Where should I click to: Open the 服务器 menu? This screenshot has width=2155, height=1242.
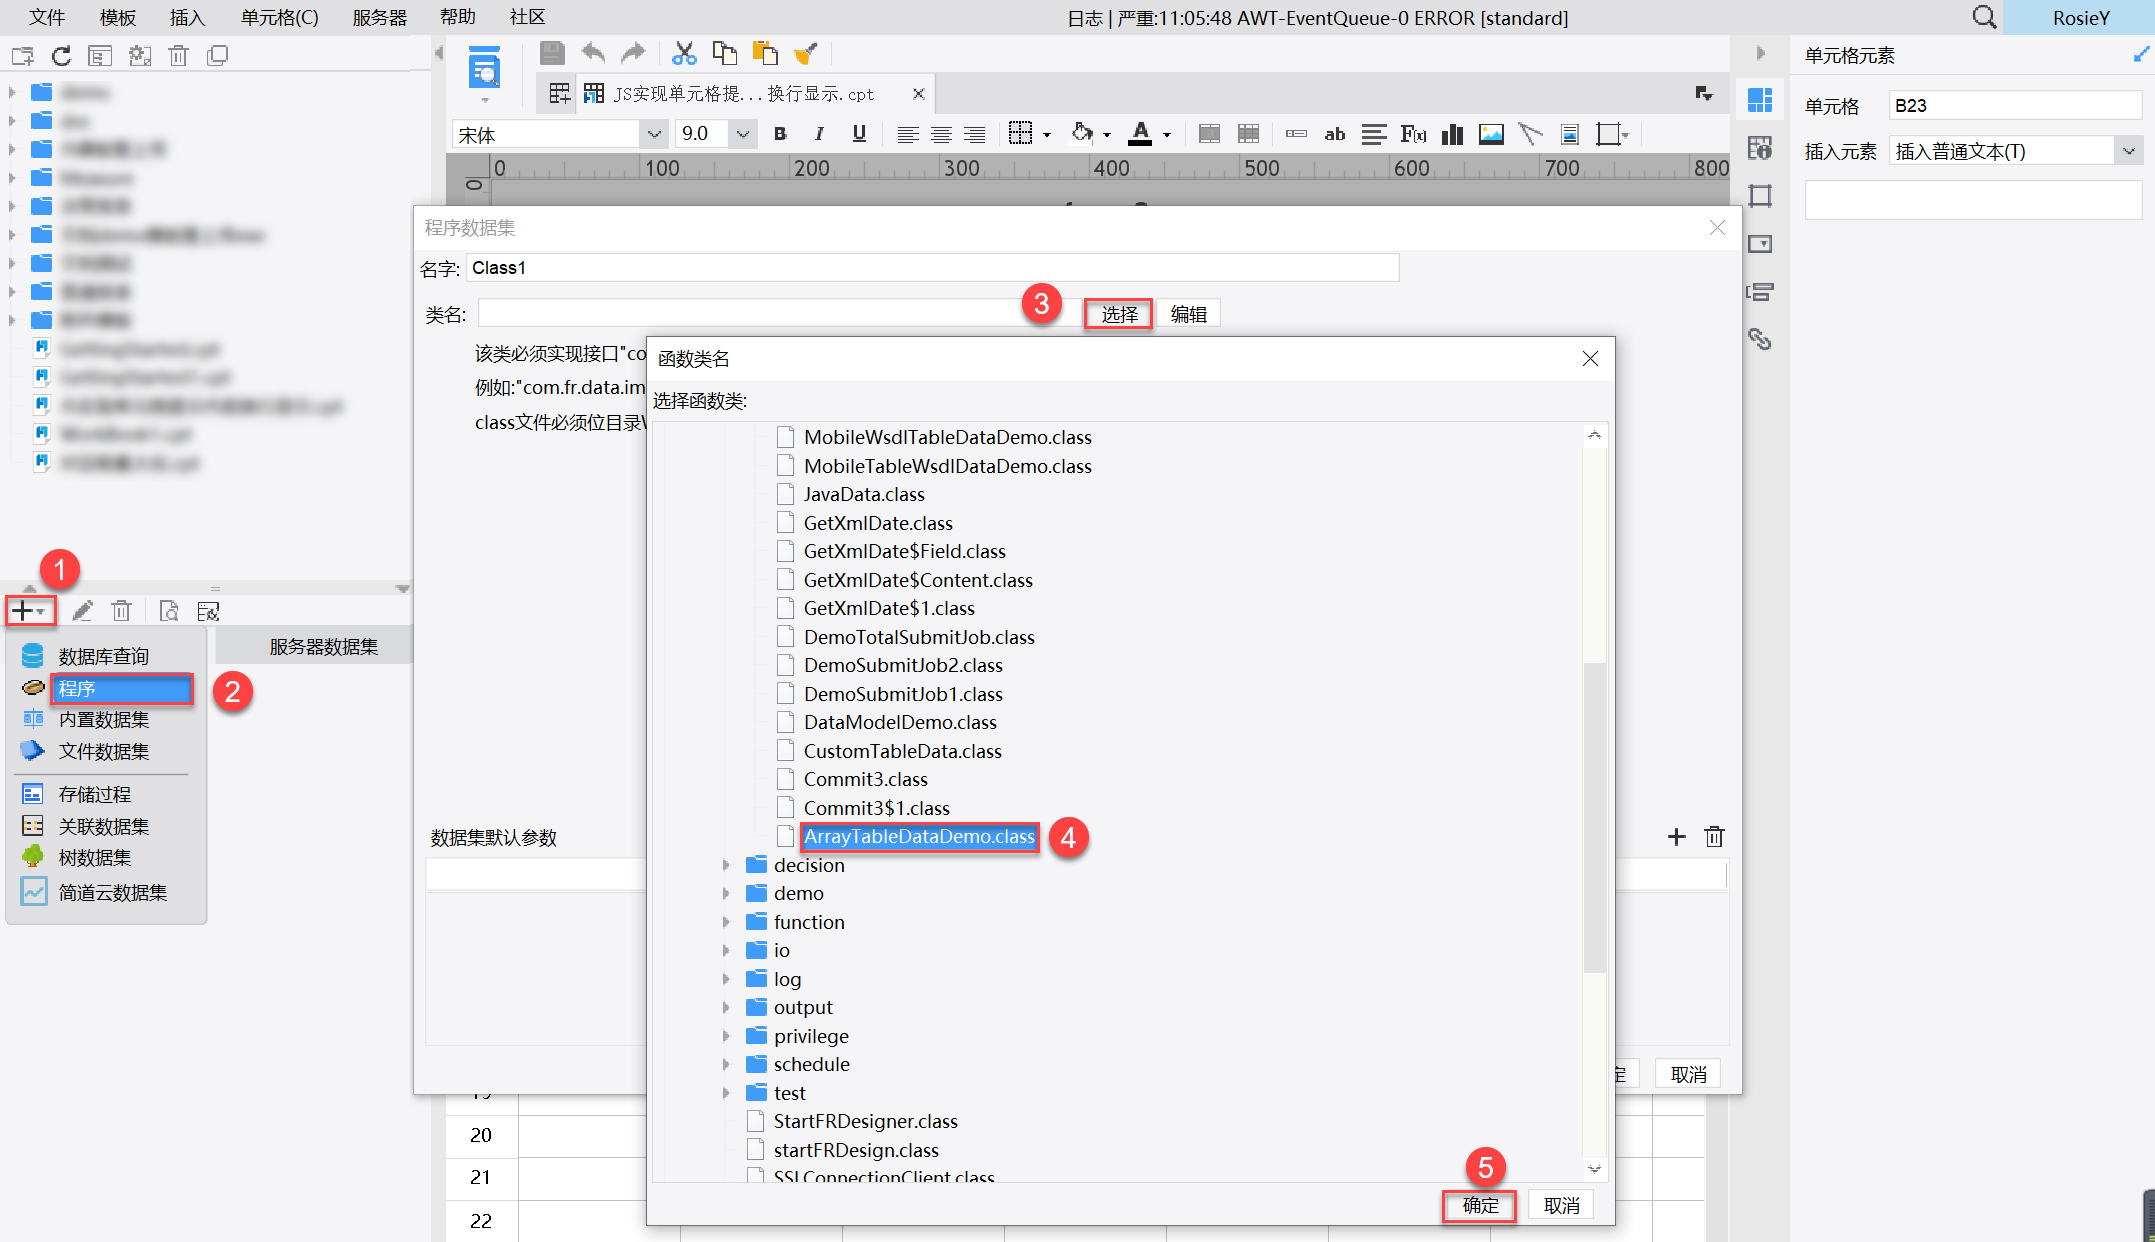[x=379, y=17]
